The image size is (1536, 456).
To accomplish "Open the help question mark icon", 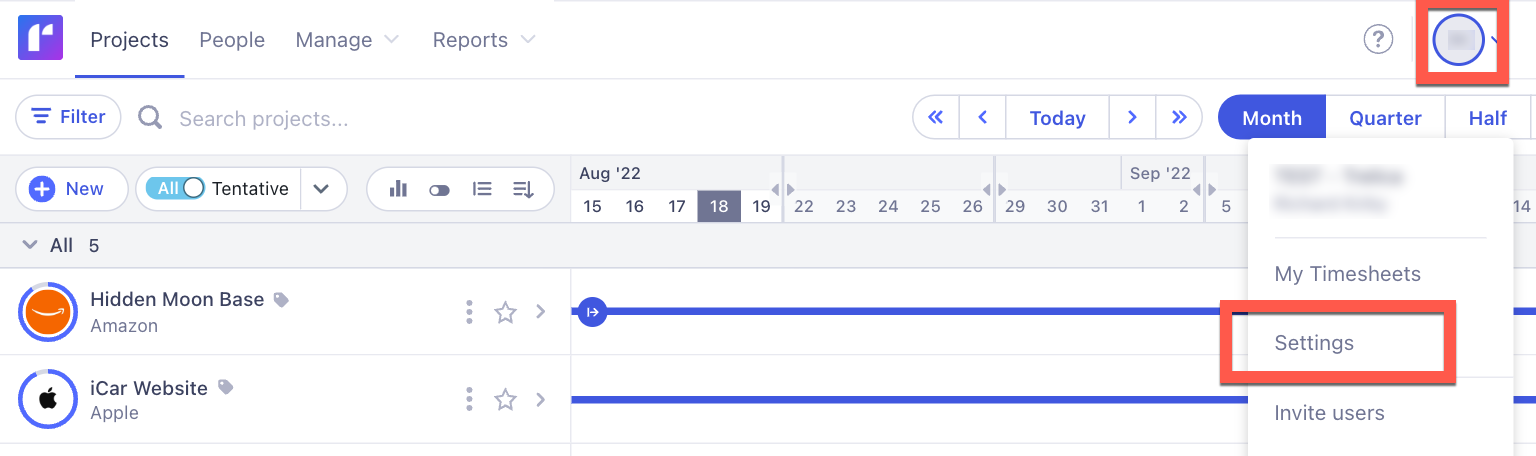I will coord(1378,39).
